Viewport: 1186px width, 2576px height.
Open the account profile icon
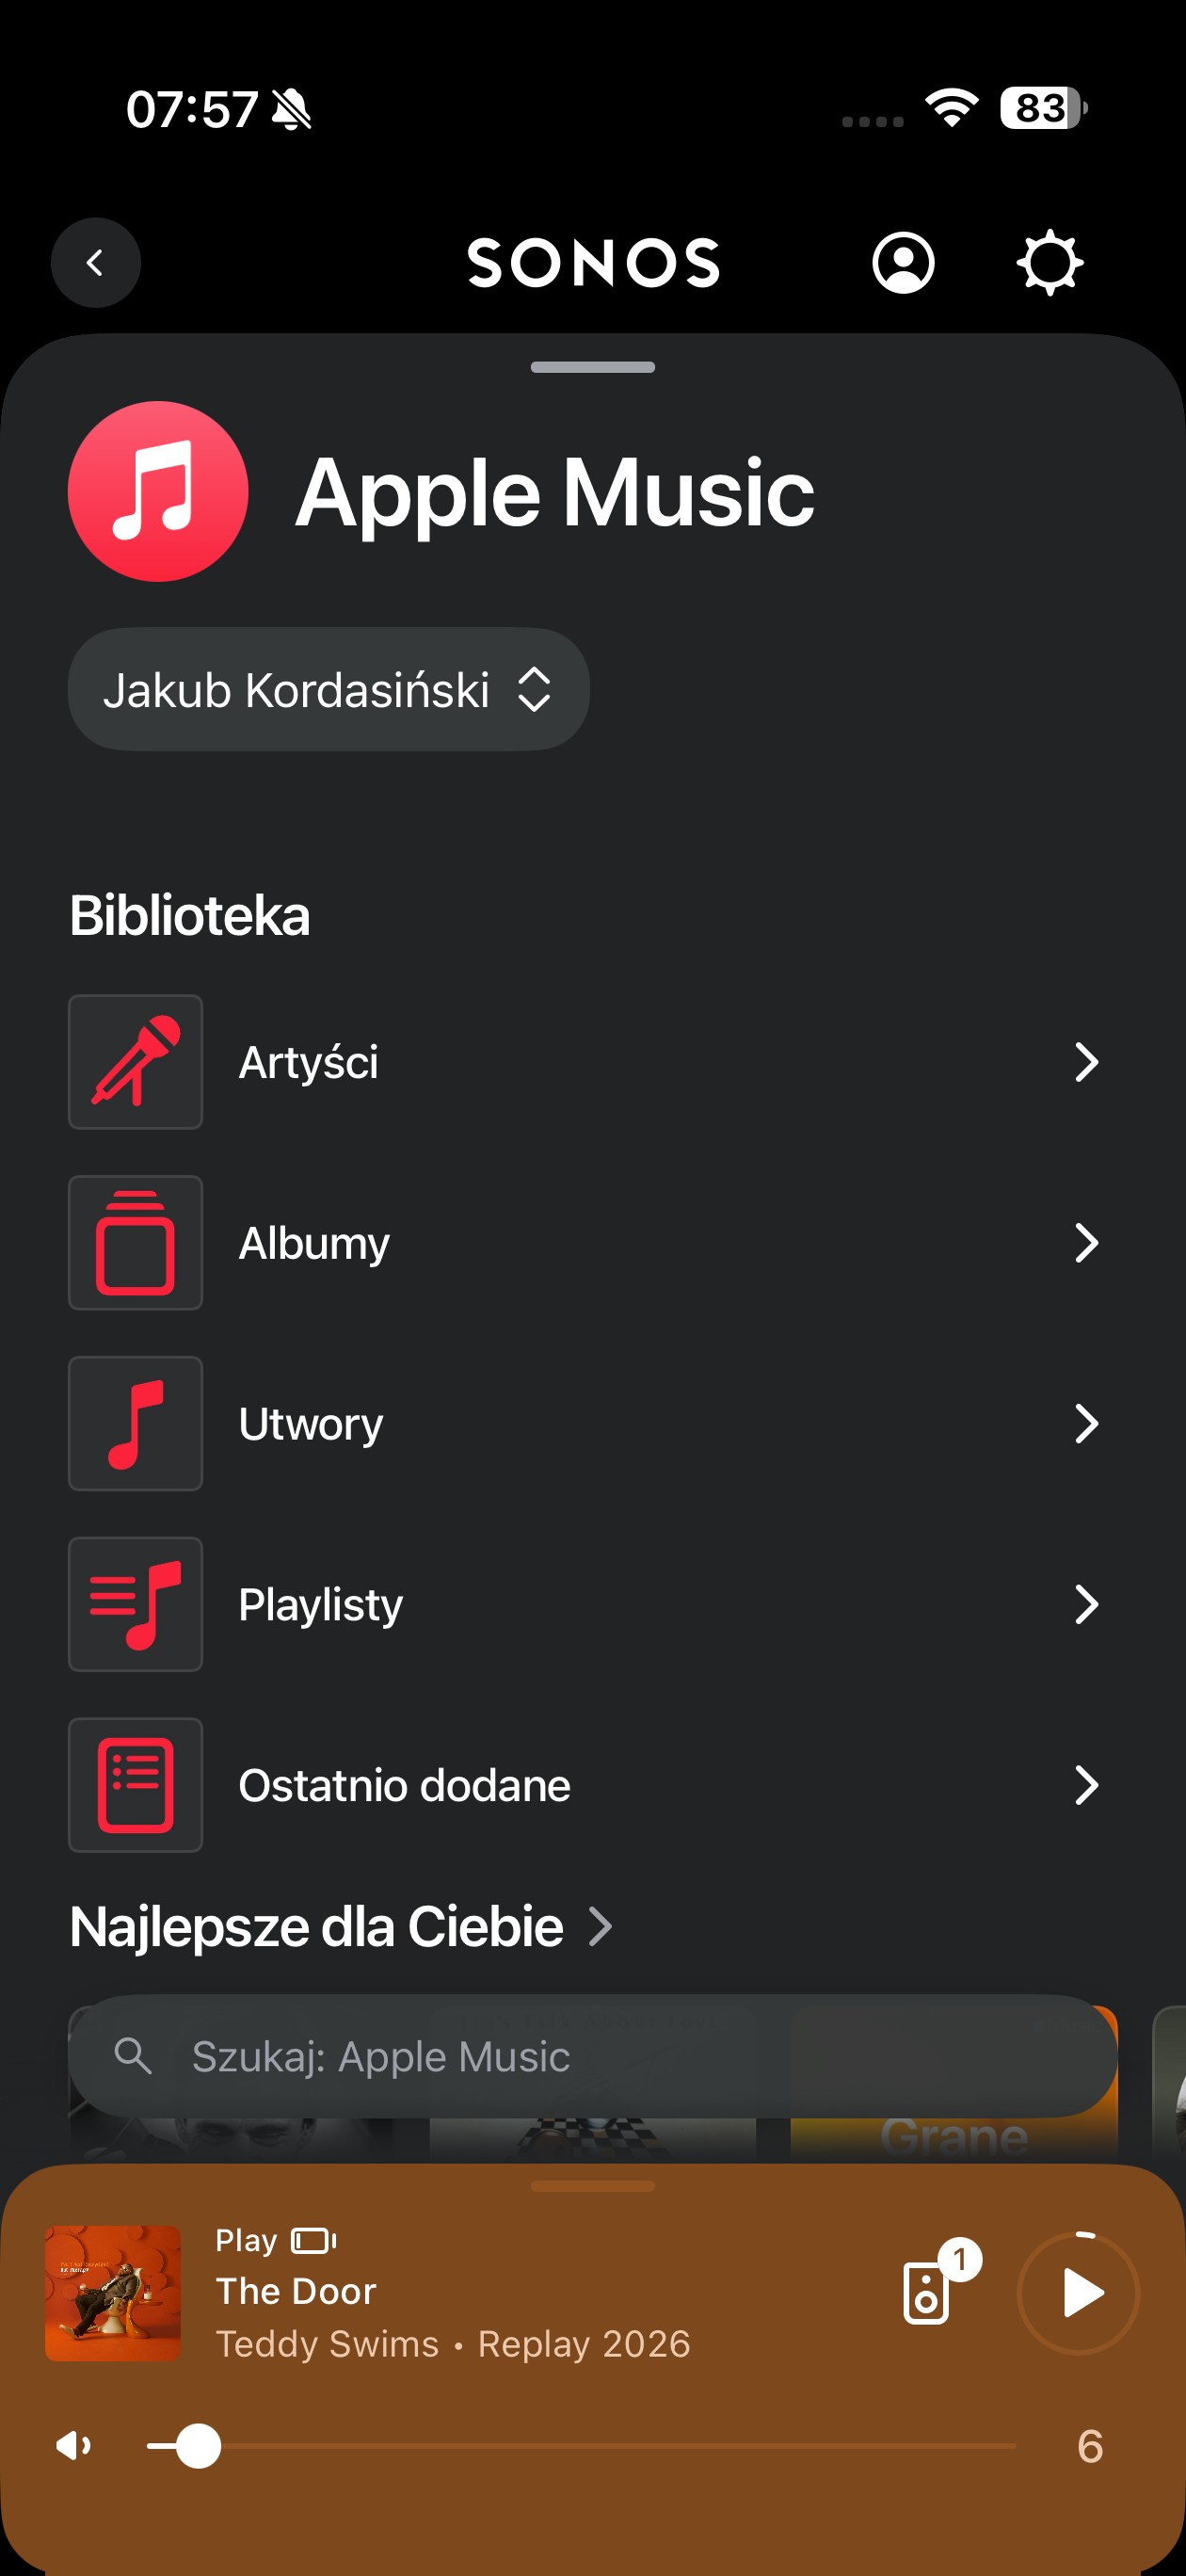pyautogui.click(x=903, y=263)
